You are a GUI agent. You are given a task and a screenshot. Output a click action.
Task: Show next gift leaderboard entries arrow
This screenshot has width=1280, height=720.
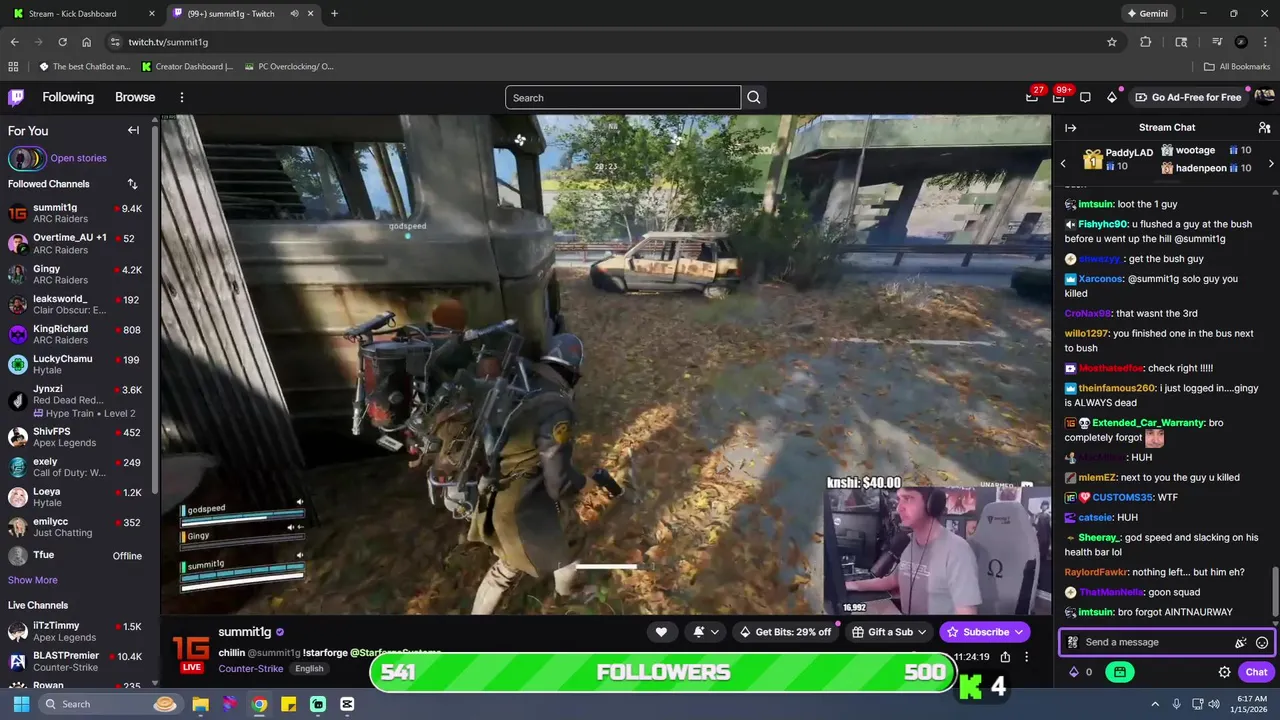tap(1271, 163)
